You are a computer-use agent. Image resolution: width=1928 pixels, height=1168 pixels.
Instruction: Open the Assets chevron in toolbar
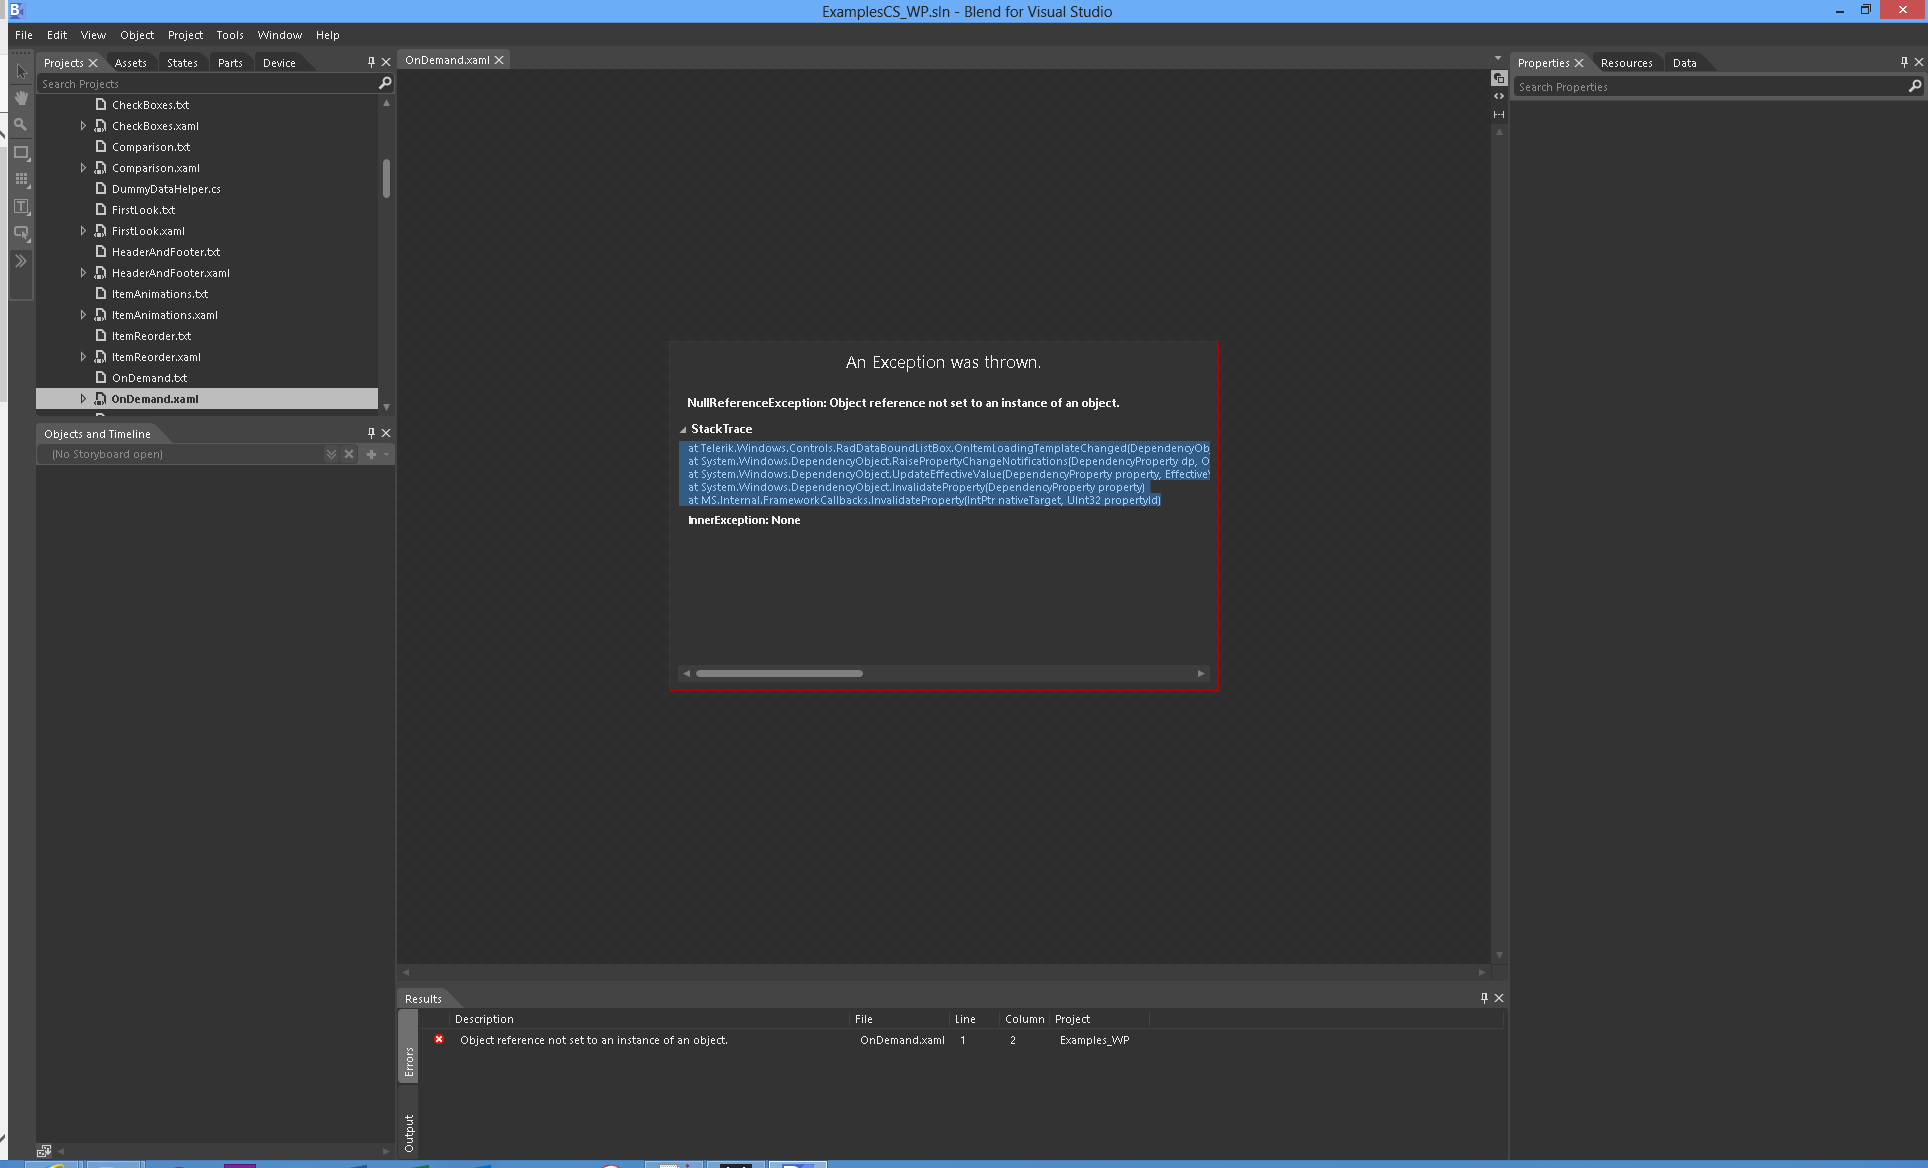(21, 261)
